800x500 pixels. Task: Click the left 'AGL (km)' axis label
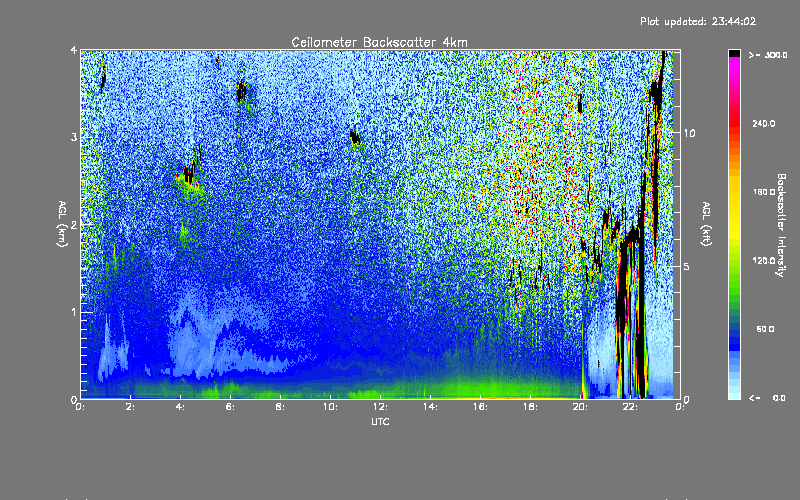pos(62,224)
